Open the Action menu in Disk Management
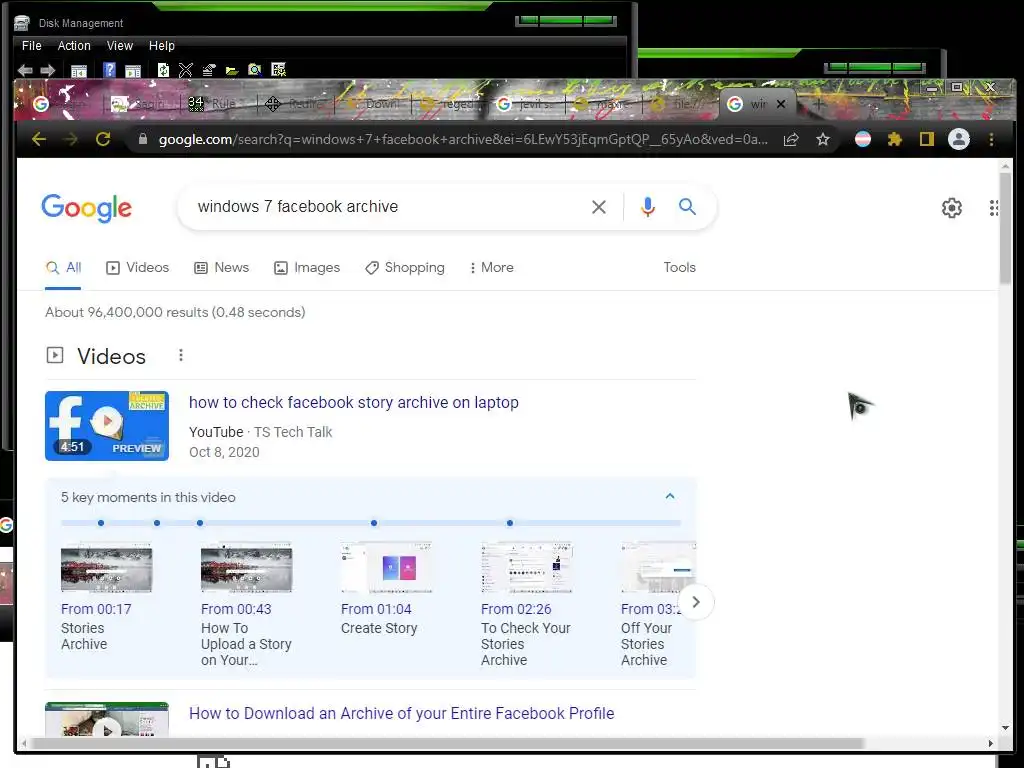Viewport: 1024px width, 768px height. tap(74, 46)
